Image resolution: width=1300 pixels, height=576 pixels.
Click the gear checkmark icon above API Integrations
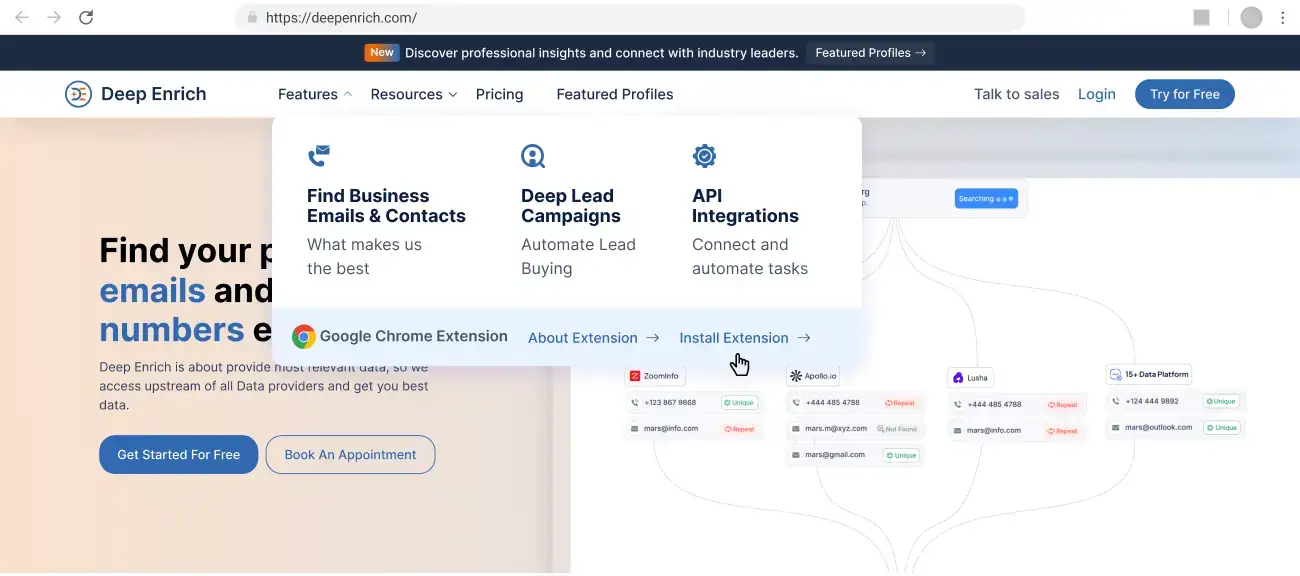[704, 156]
